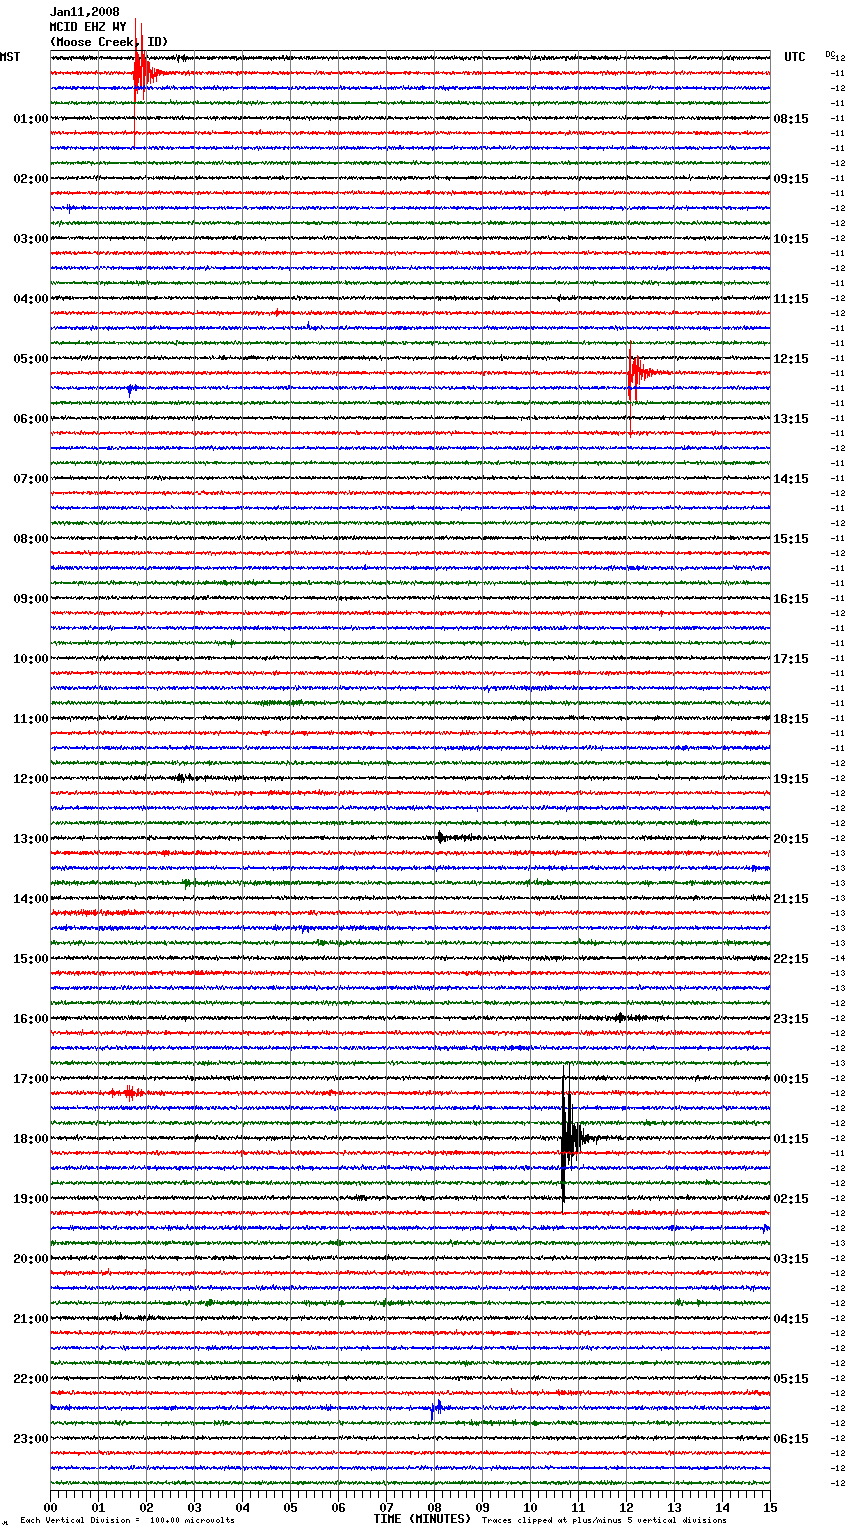Click the 22:00 MST time label
850x1534 pixels.
click(30, 1379)
